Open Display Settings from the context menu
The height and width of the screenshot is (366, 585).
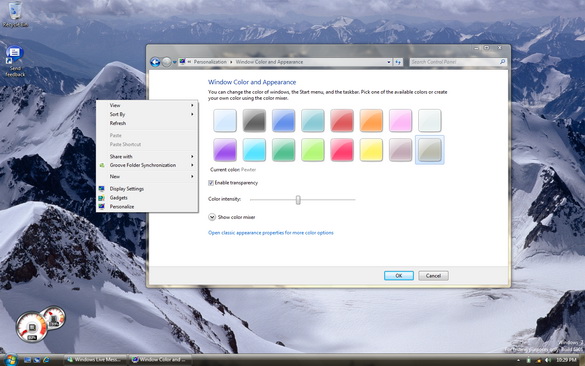(x=147, y=189)
